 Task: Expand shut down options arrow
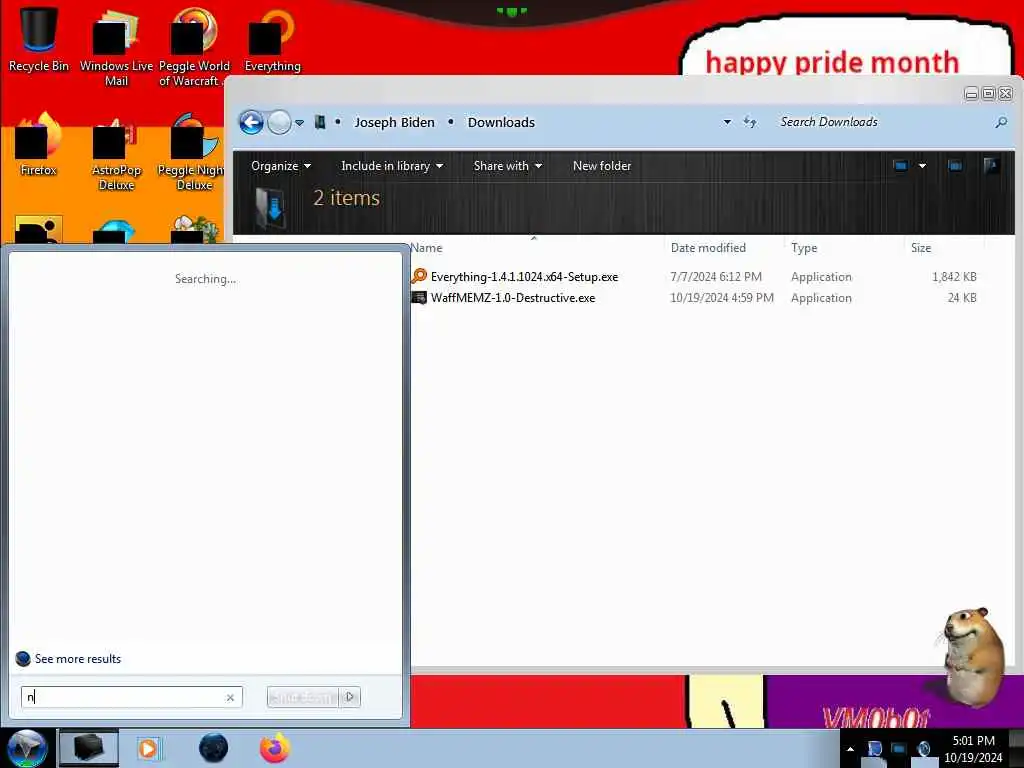pos(349,697)
